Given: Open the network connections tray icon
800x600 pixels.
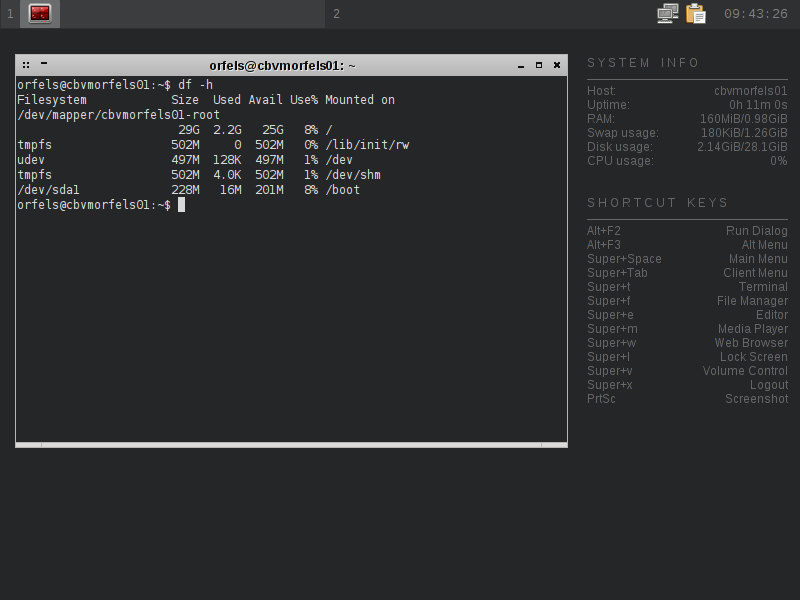Looking at the screenshot, I should 667,13.
